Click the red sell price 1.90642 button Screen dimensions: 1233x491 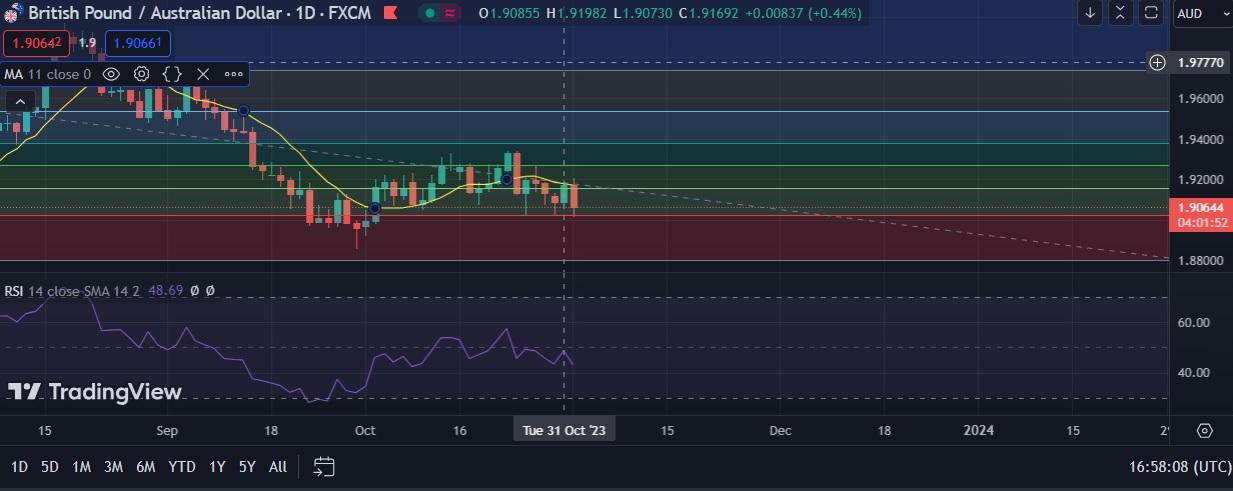point(37,43)
